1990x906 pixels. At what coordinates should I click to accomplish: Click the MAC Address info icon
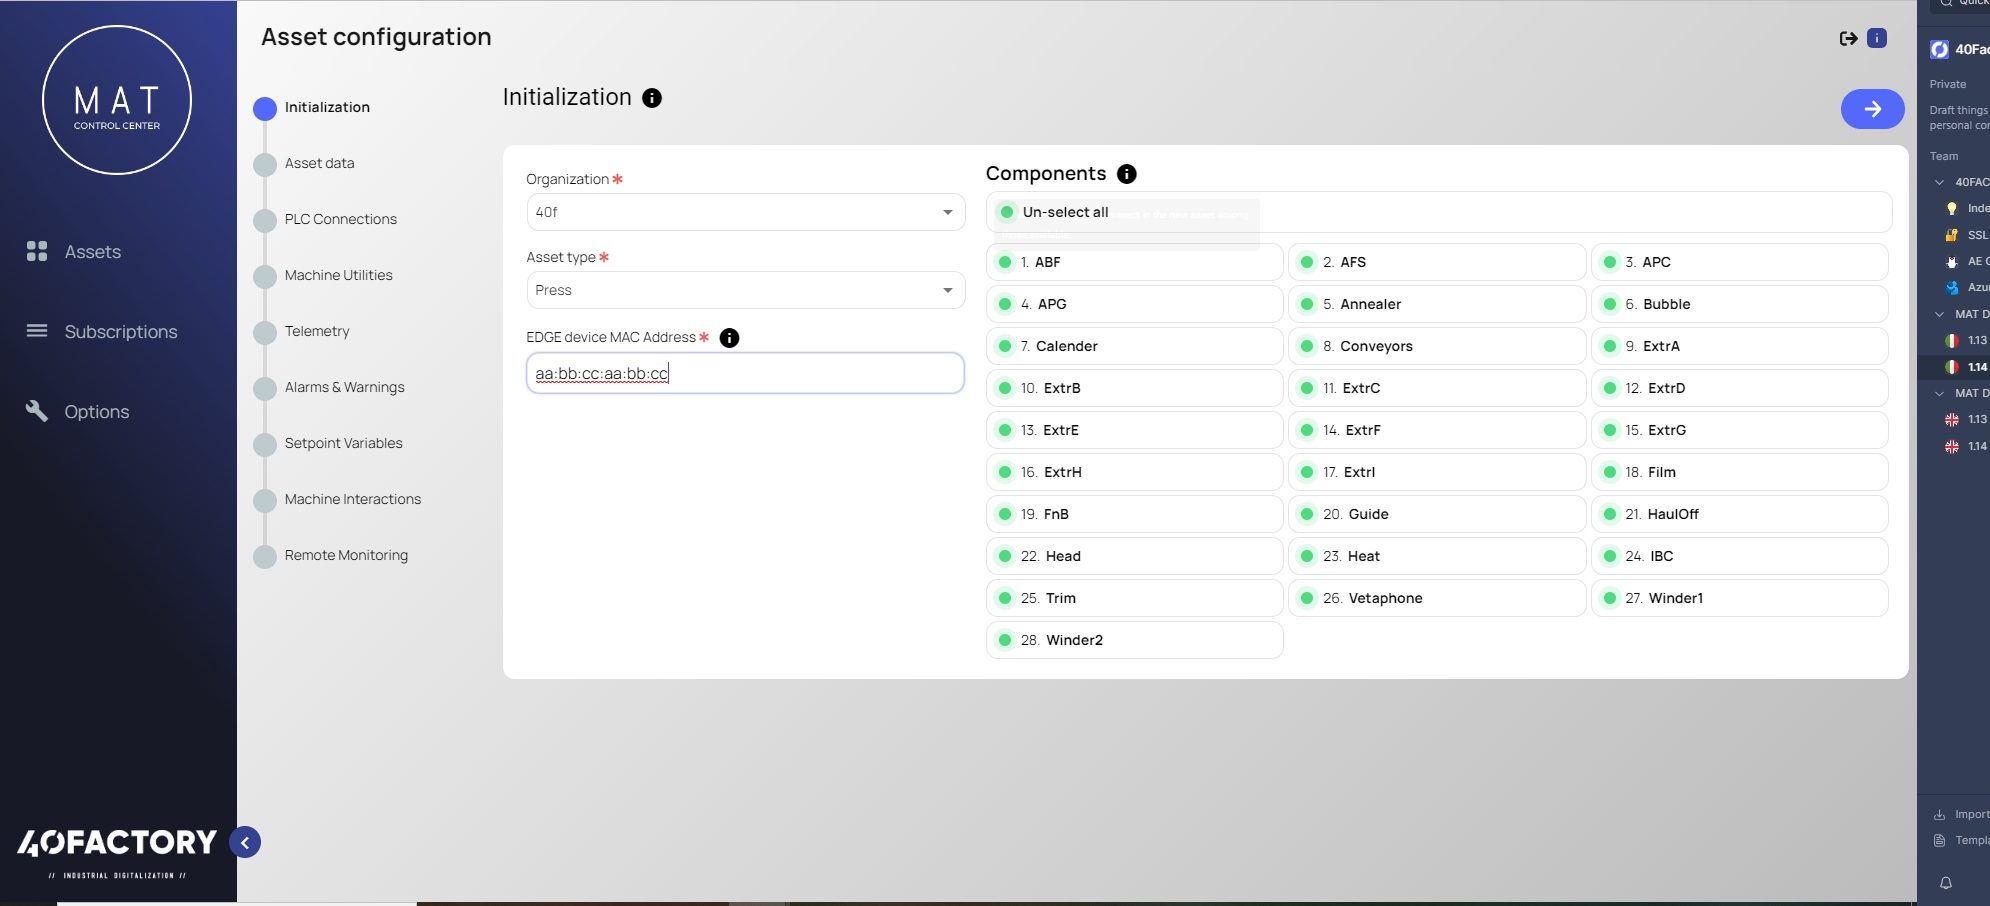(730, 338)
